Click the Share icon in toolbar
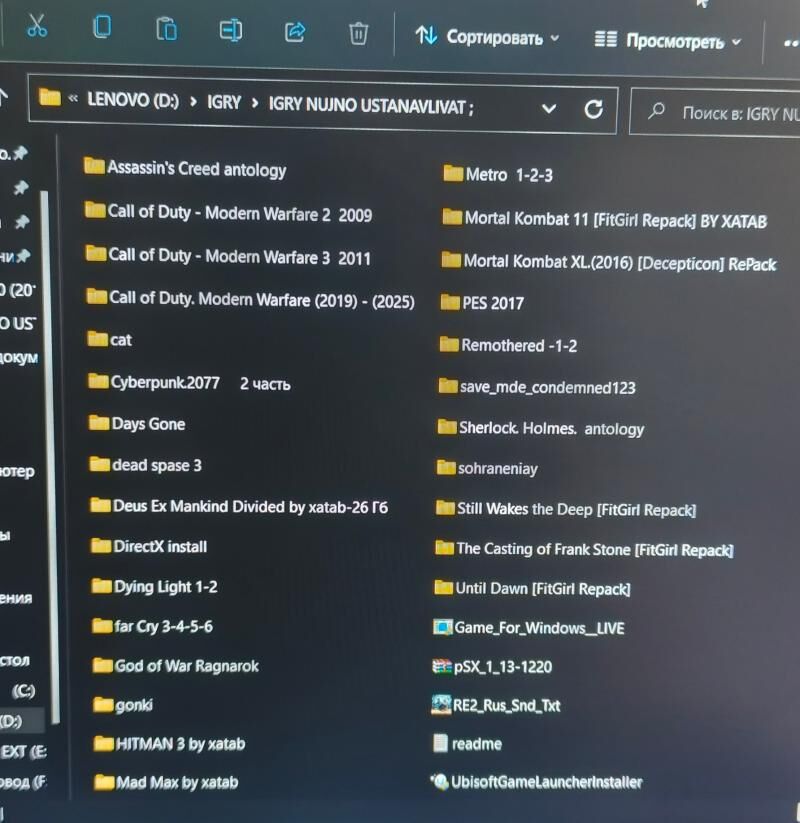The image size is (800, 823). (295, 32)
